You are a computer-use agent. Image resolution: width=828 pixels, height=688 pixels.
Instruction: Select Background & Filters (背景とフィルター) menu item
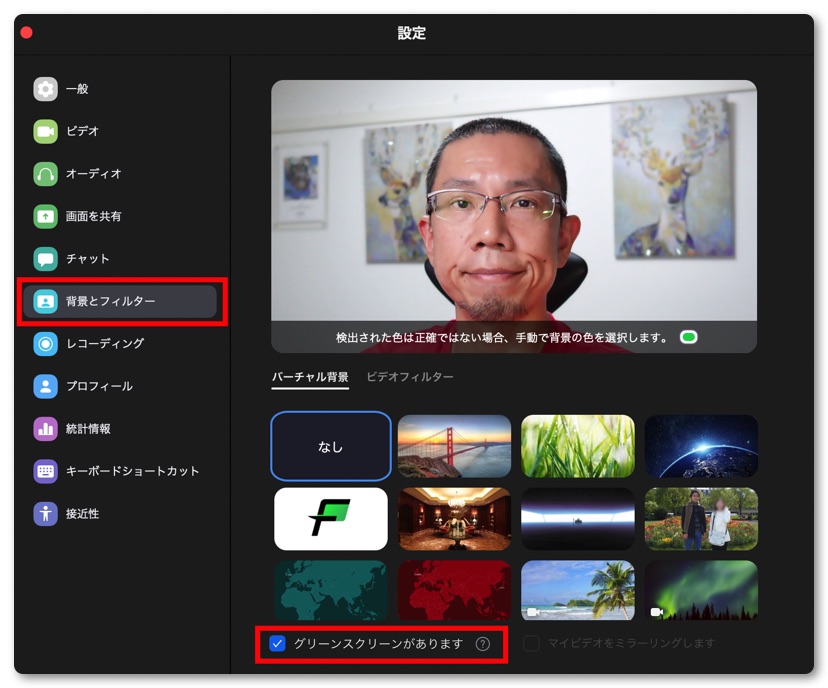click(x=120, y=301)
